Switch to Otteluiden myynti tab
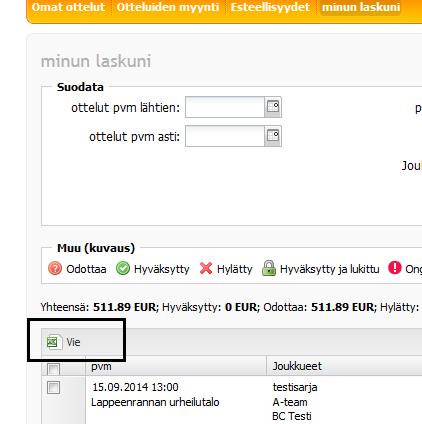The width and height of the screenshot is (422, 424). point(168,7)
